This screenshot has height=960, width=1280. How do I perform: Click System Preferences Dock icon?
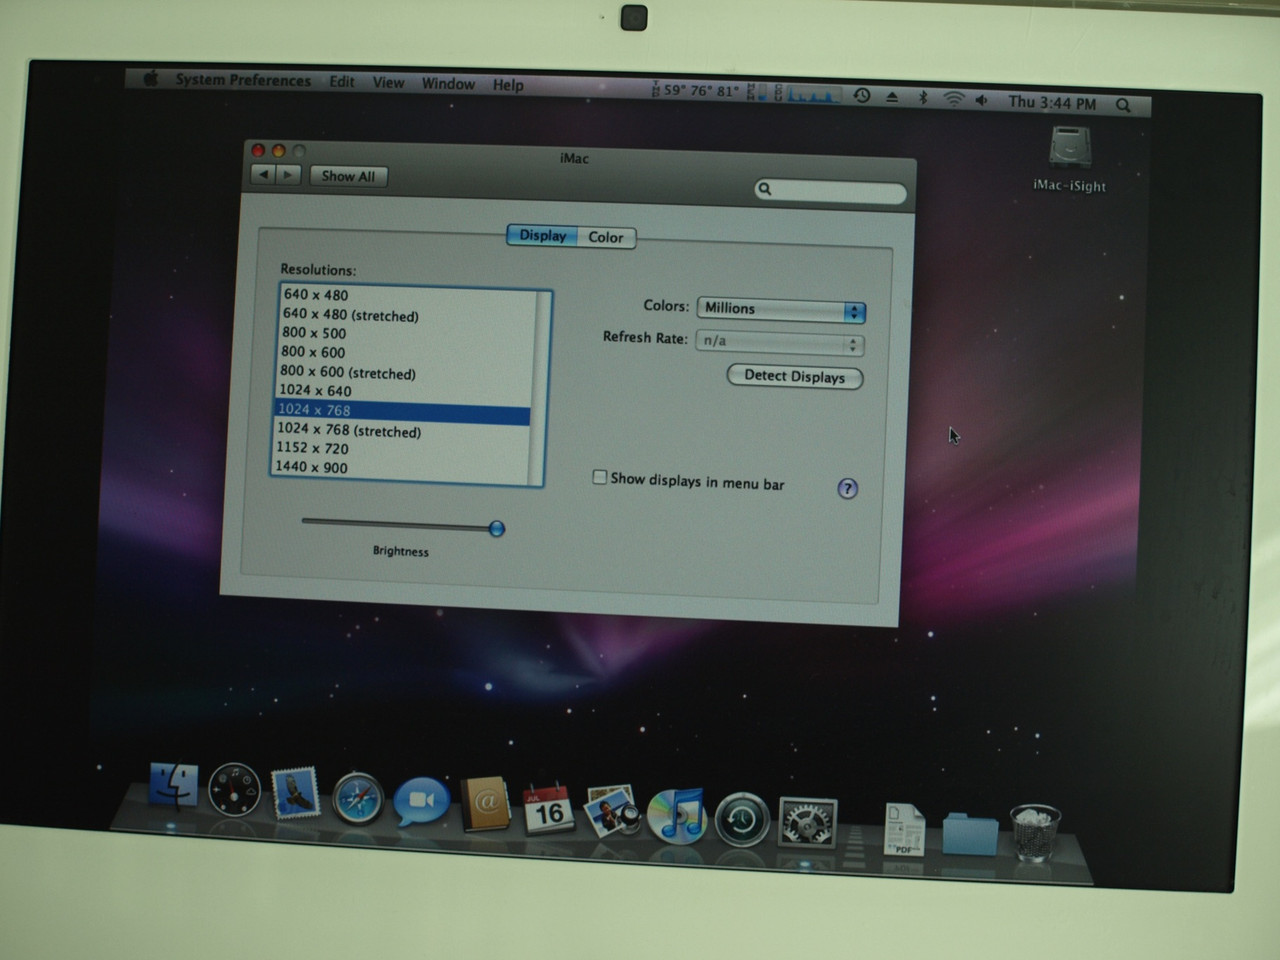807,823
